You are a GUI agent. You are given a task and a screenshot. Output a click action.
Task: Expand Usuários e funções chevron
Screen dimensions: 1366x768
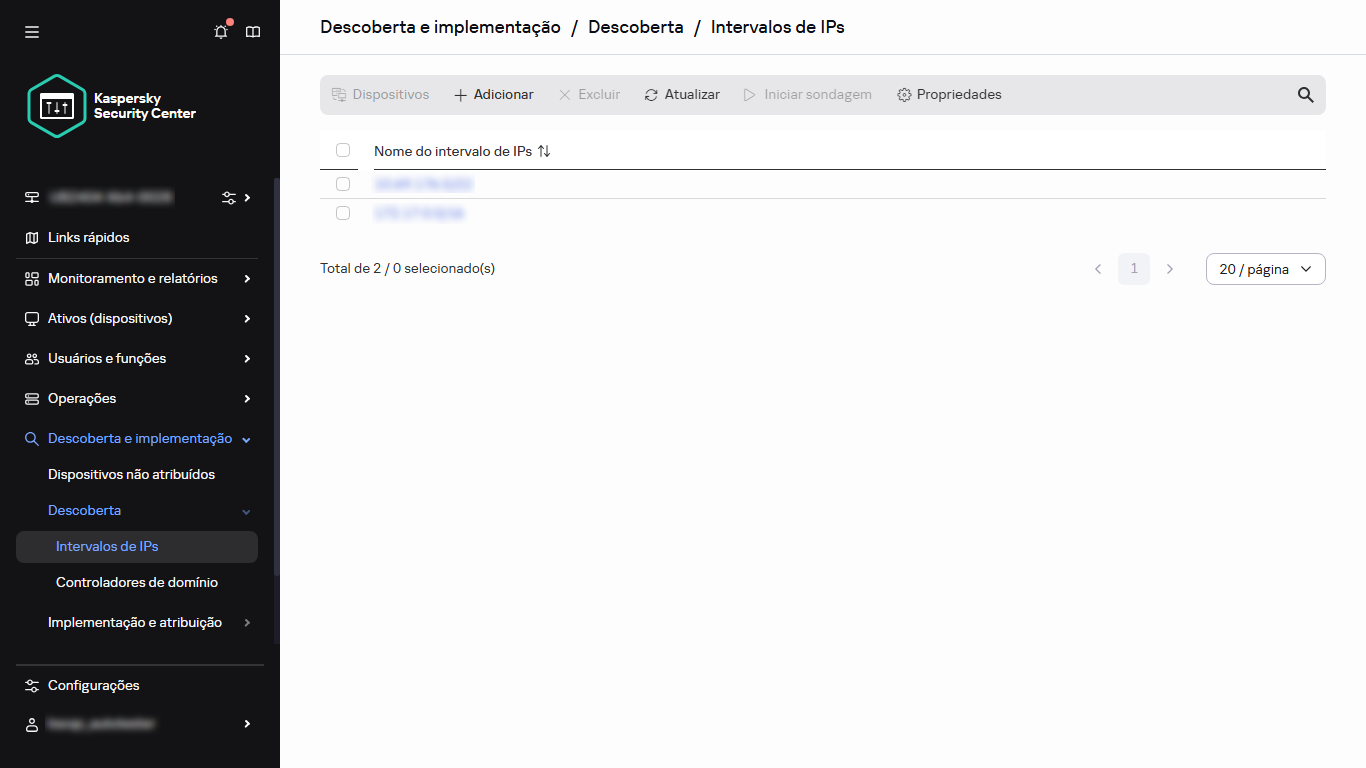tap(247, 359)
